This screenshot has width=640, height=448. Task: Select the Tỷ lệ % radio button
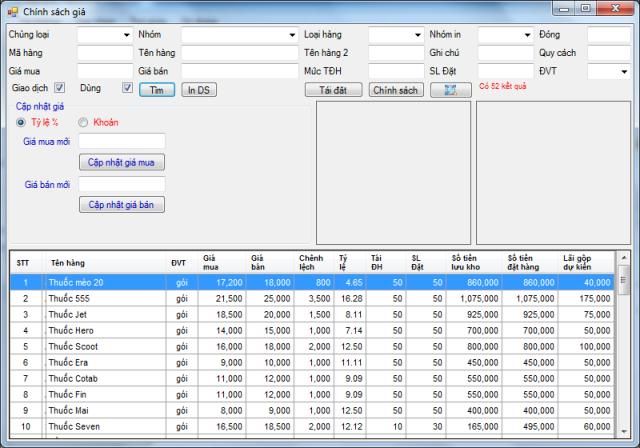coord(20,122)
